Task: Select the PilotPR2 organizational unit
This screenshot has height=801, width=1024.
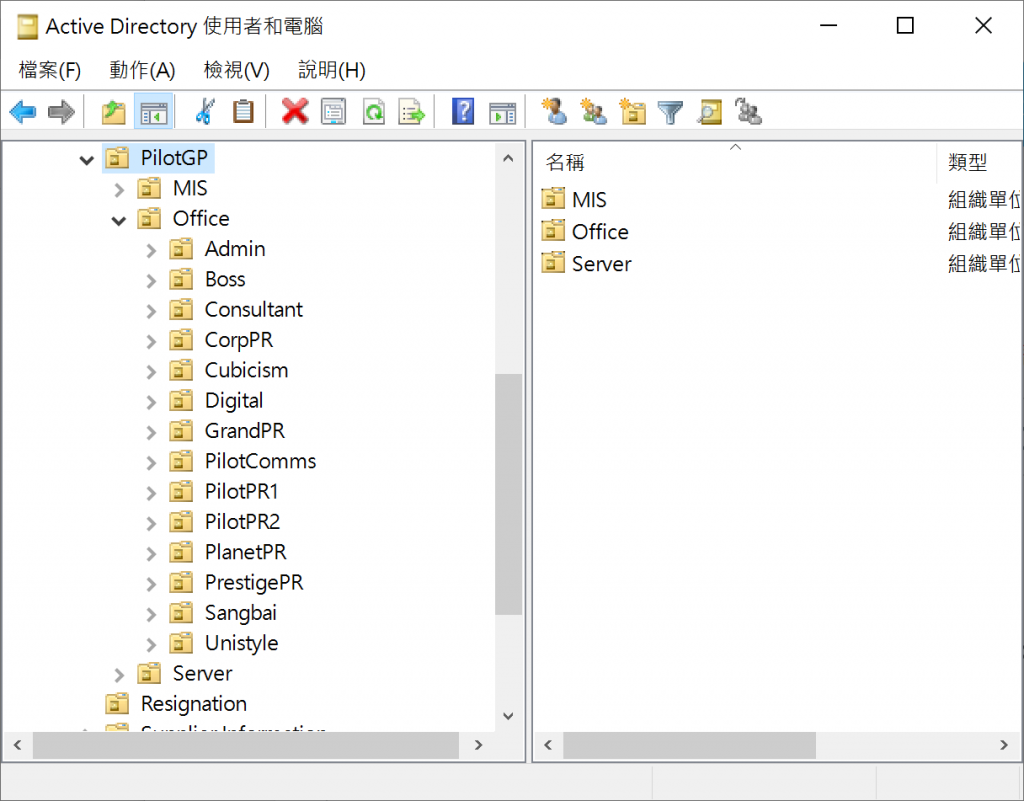Action: coord(242,522)
